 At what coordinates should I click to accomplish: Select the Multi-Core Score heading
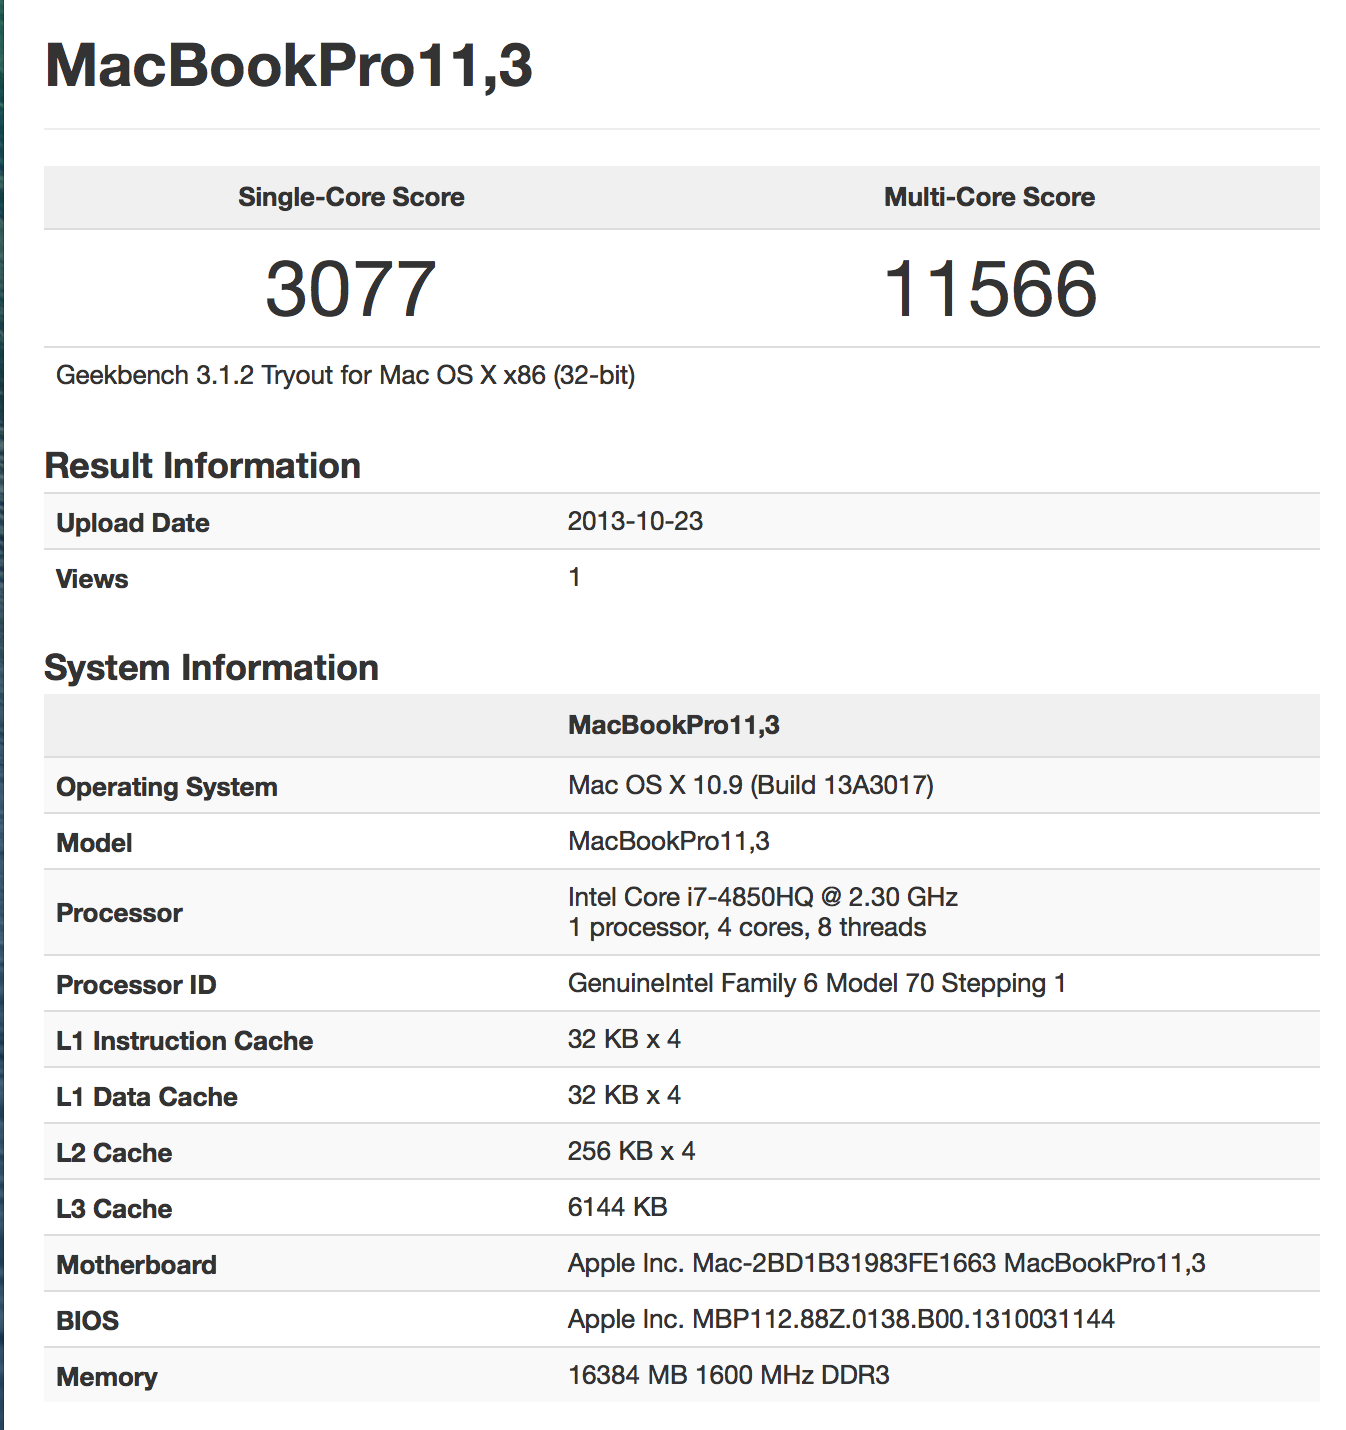(x=989, y=197)
